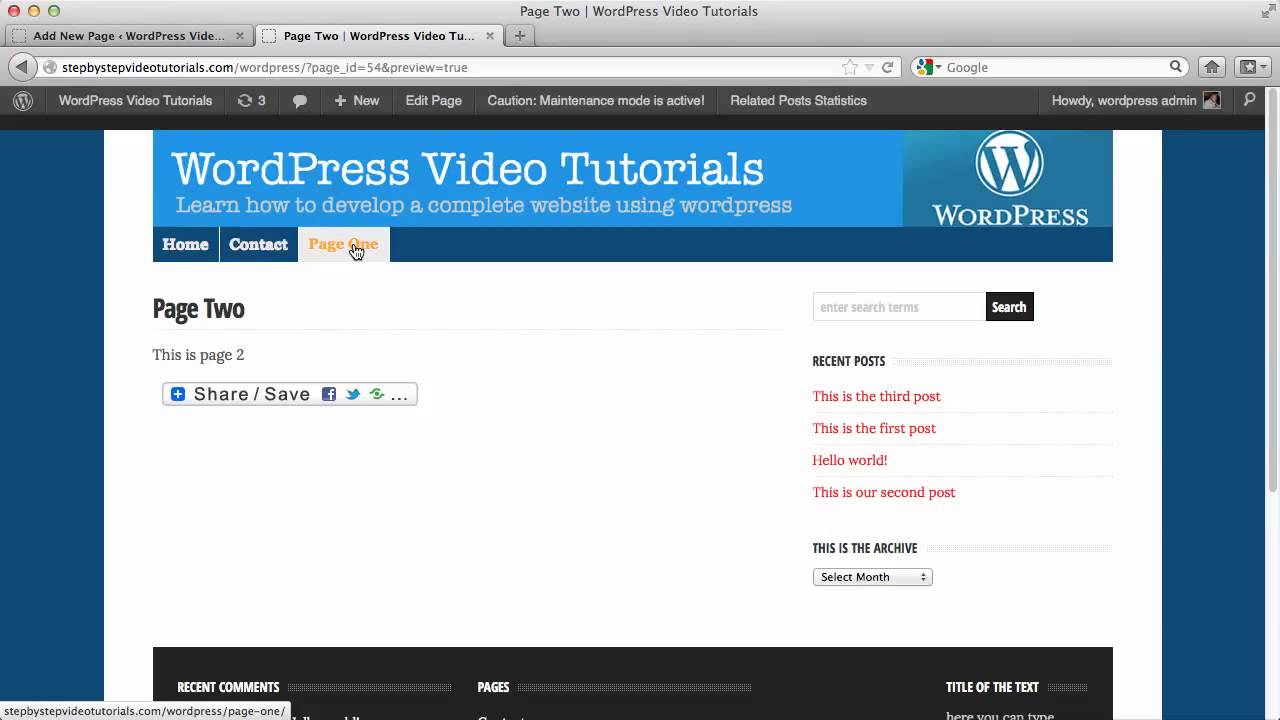The width and height of the screenshot is (1280, 720).
Task: Open the Firefox home page icon
Action: pyautogui.click(x=1212, y=67)
